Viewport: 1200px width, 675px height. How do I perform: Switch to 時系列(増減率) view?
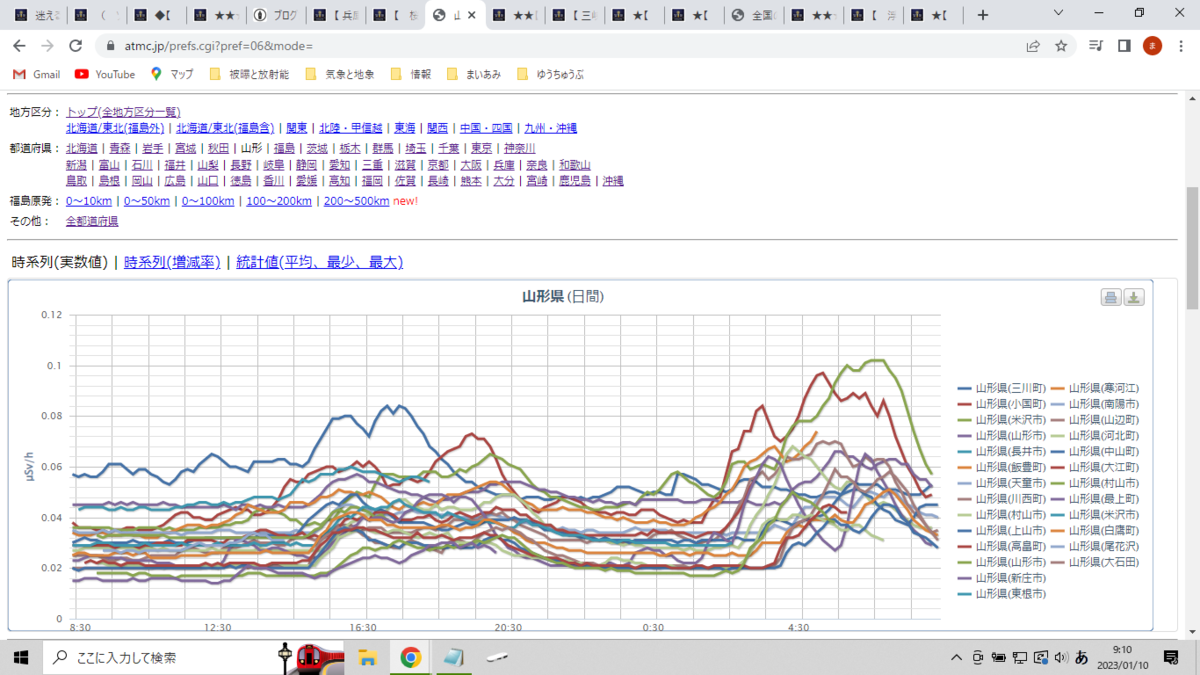coord(172,263)
